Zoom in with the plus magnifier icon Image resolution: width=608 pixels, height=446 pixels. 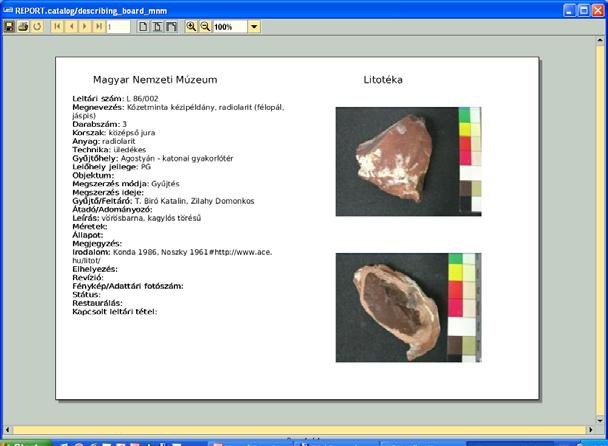[191, 27]
